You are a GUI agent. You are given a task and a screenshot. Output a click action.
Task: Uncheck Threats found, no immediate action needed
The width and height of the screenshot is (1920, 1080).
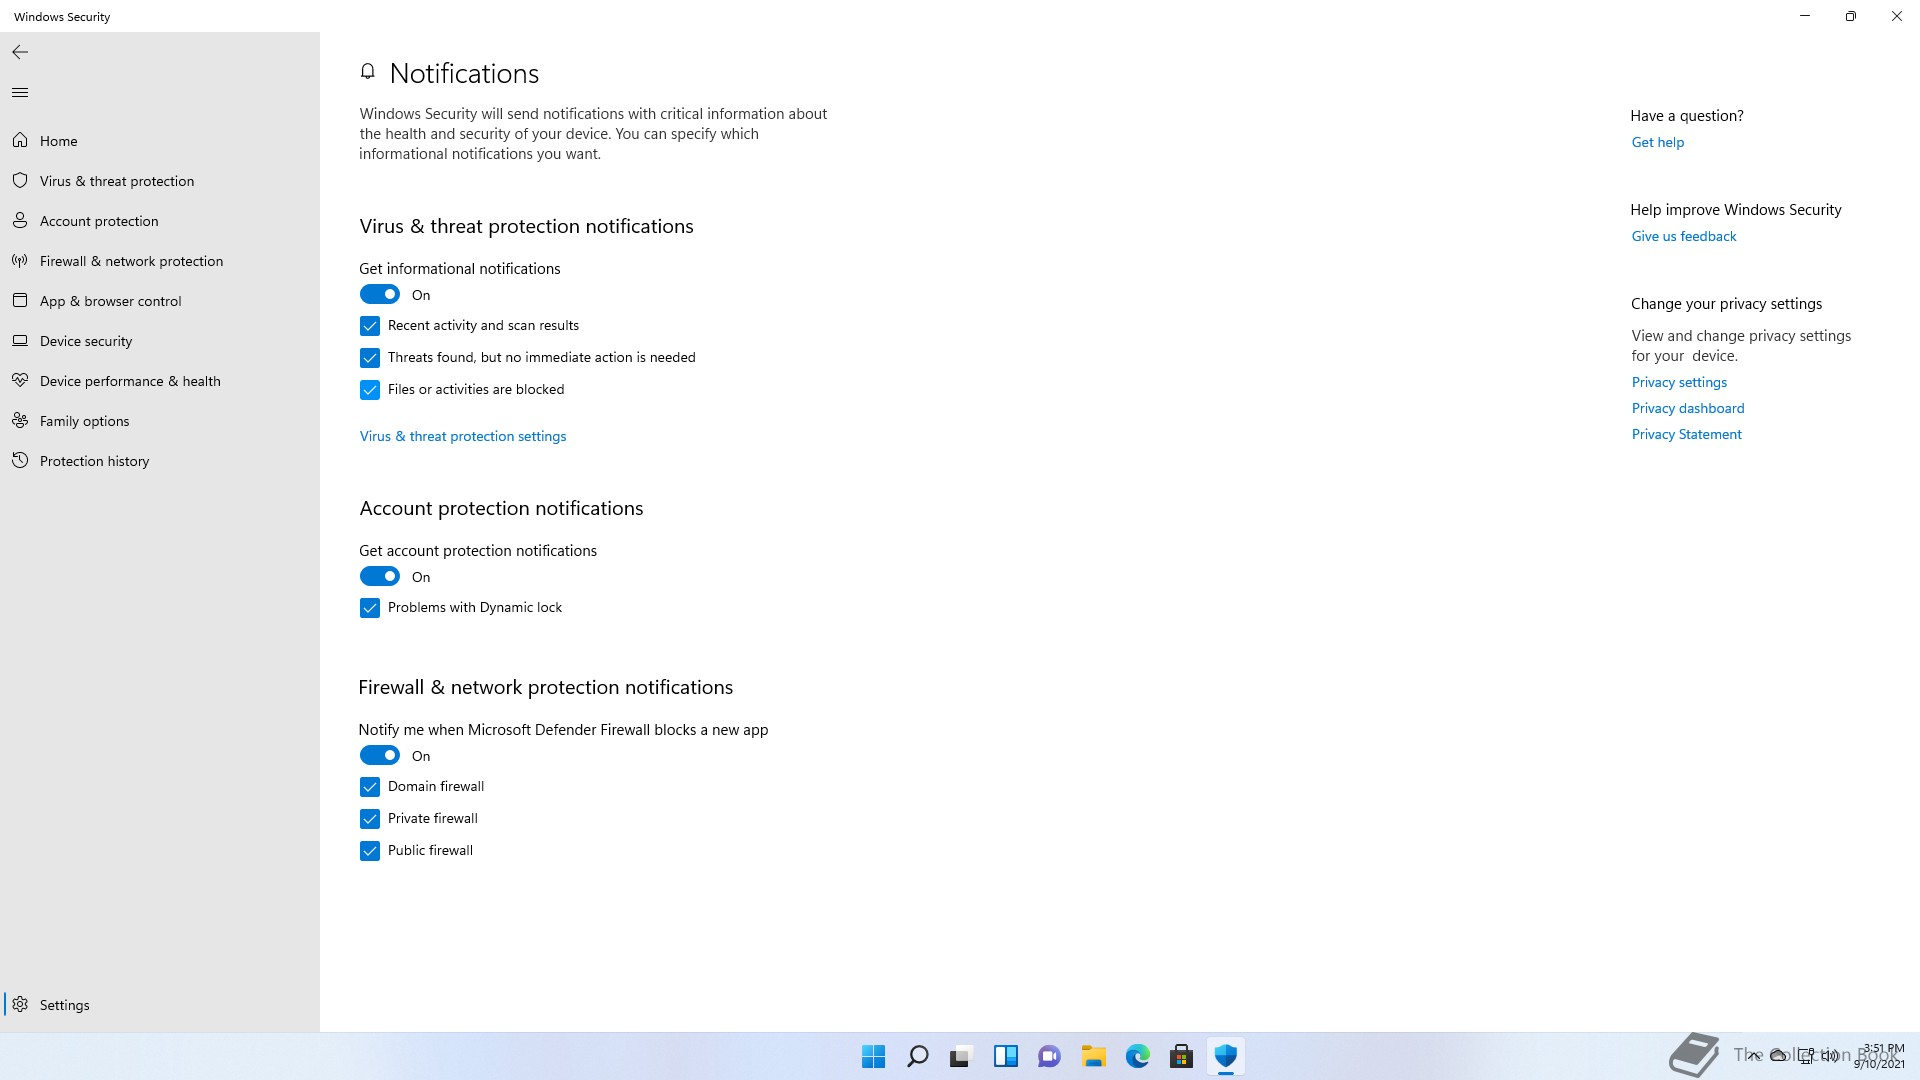(x=370, y=358)
